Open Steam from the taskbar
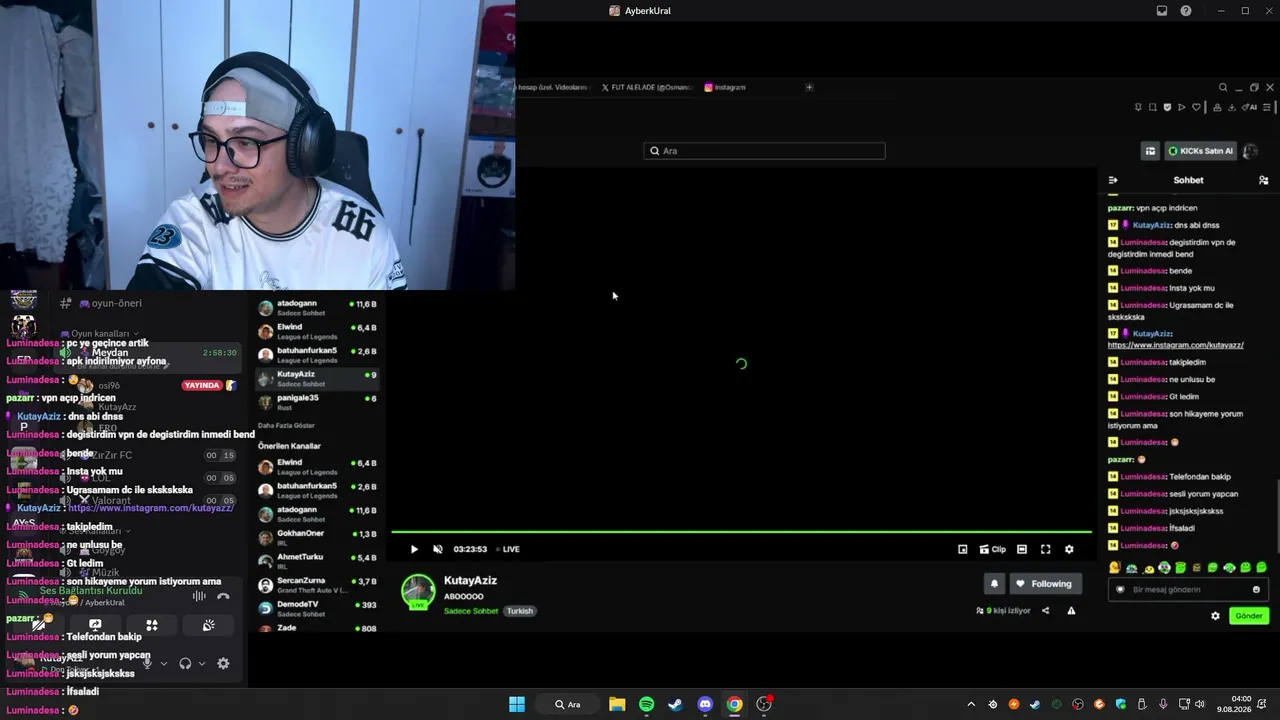The width and height of the screenshot is (1280, 720). coord(675,704)
